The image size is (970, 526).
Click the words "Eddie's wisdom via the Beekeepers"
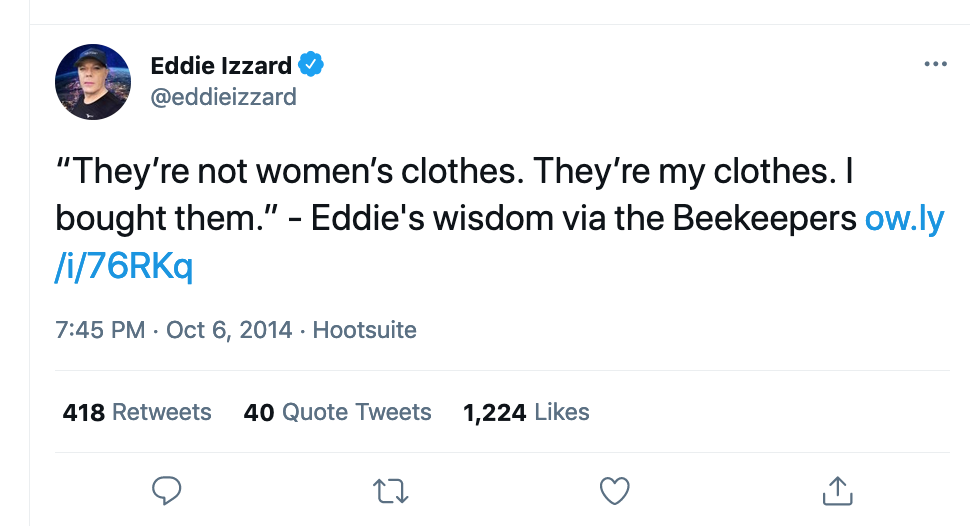click(582, 219)
